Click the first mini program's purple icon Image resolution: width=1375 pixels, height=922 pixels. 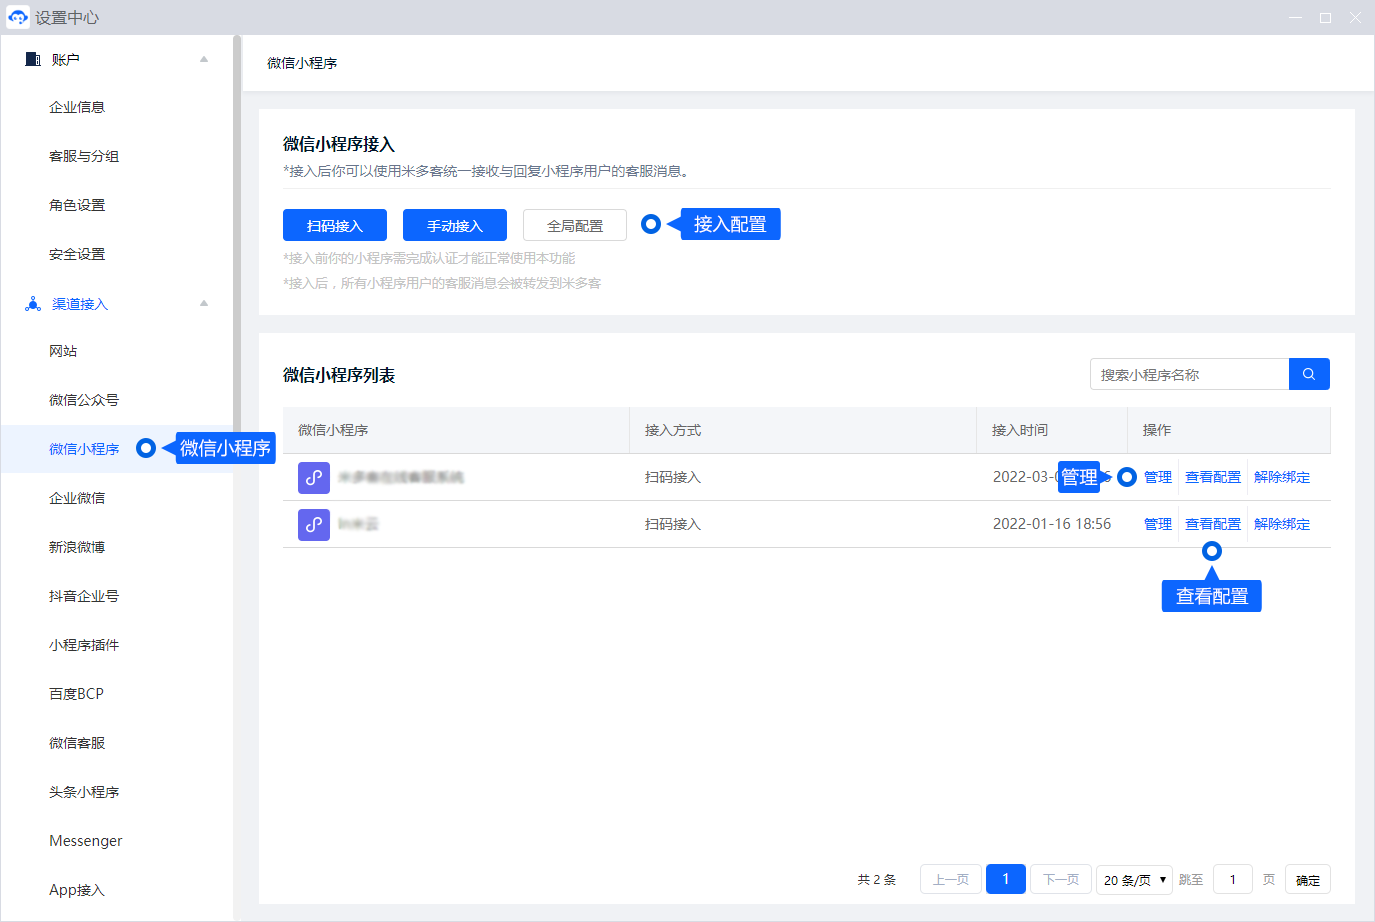tap(314, 477)
